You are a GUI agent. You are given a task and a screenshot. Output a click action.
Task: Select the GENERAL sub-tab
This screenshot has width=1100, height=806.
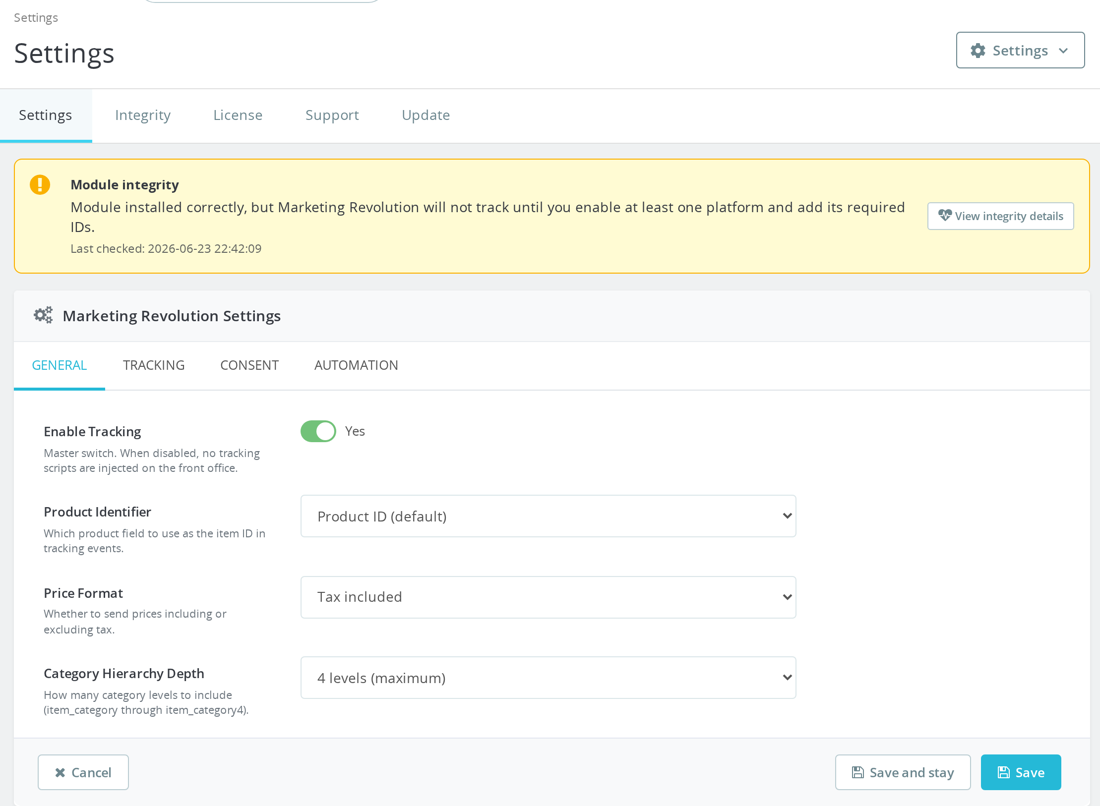tap(60, 365)
